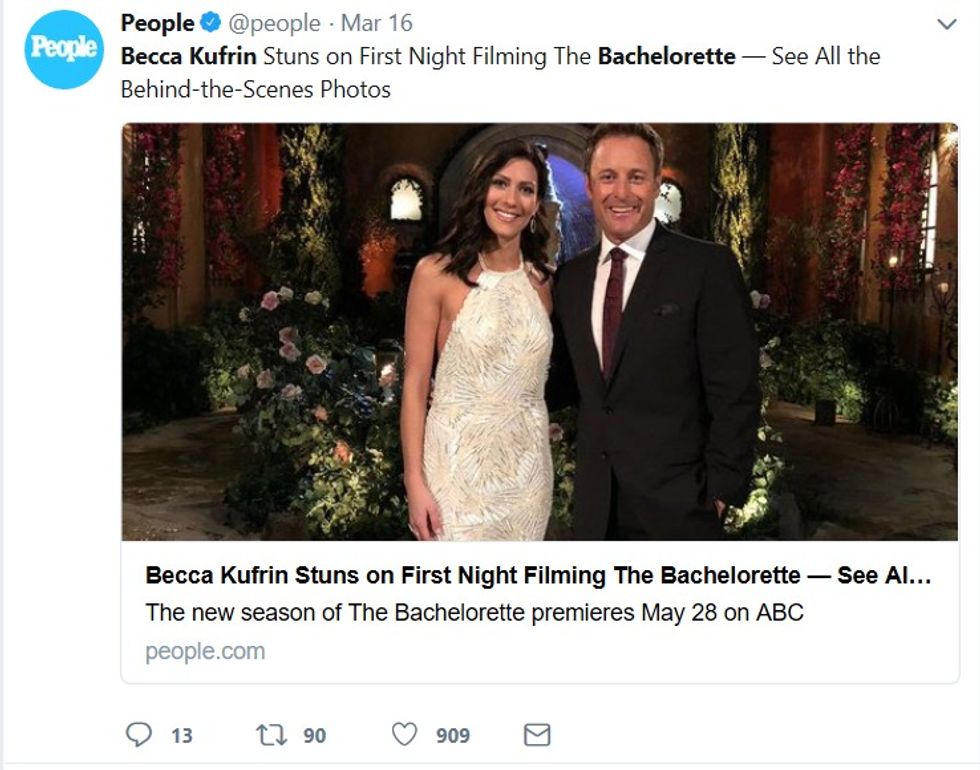Viewport: 980px width, 770px height.
Task: Click "Behind-the-Scenes Photos" tweet text line
Action: 255,89
